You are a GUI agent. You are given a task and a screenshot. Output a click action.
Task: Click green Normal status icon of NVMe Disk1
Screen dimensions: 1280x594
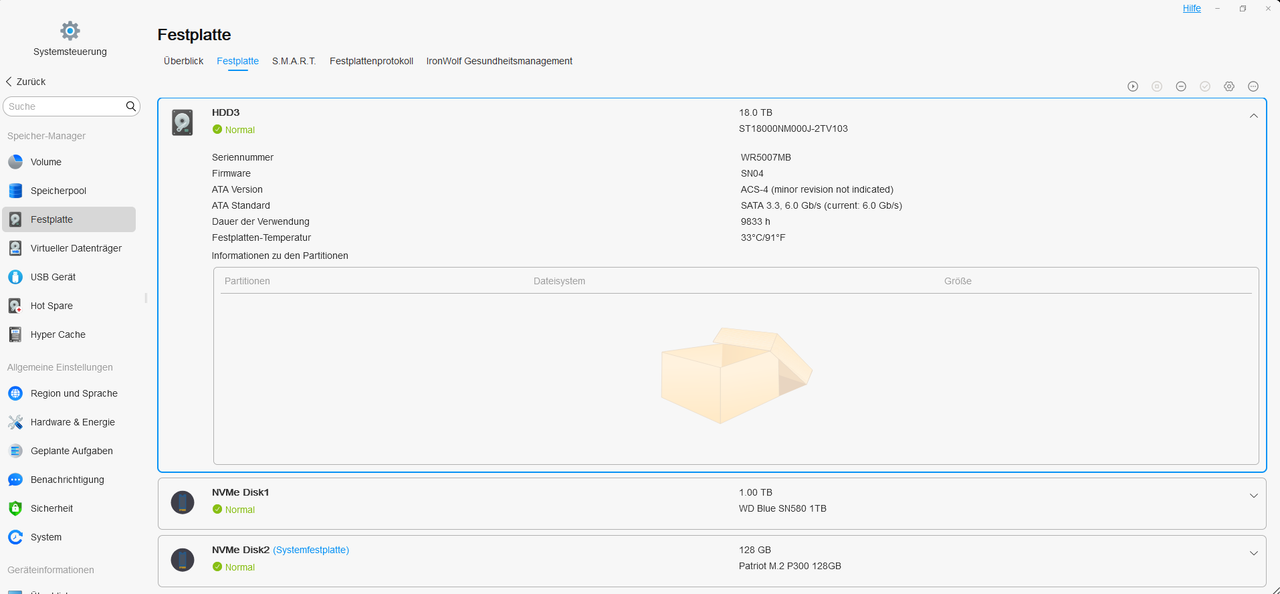[x=217, y=510]
